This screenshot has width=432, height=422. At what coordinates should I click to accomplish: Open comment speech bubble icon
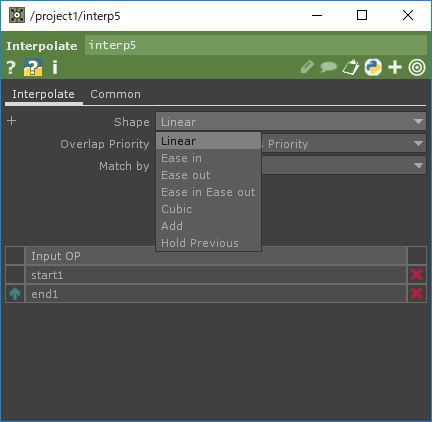tap(328, 67)
